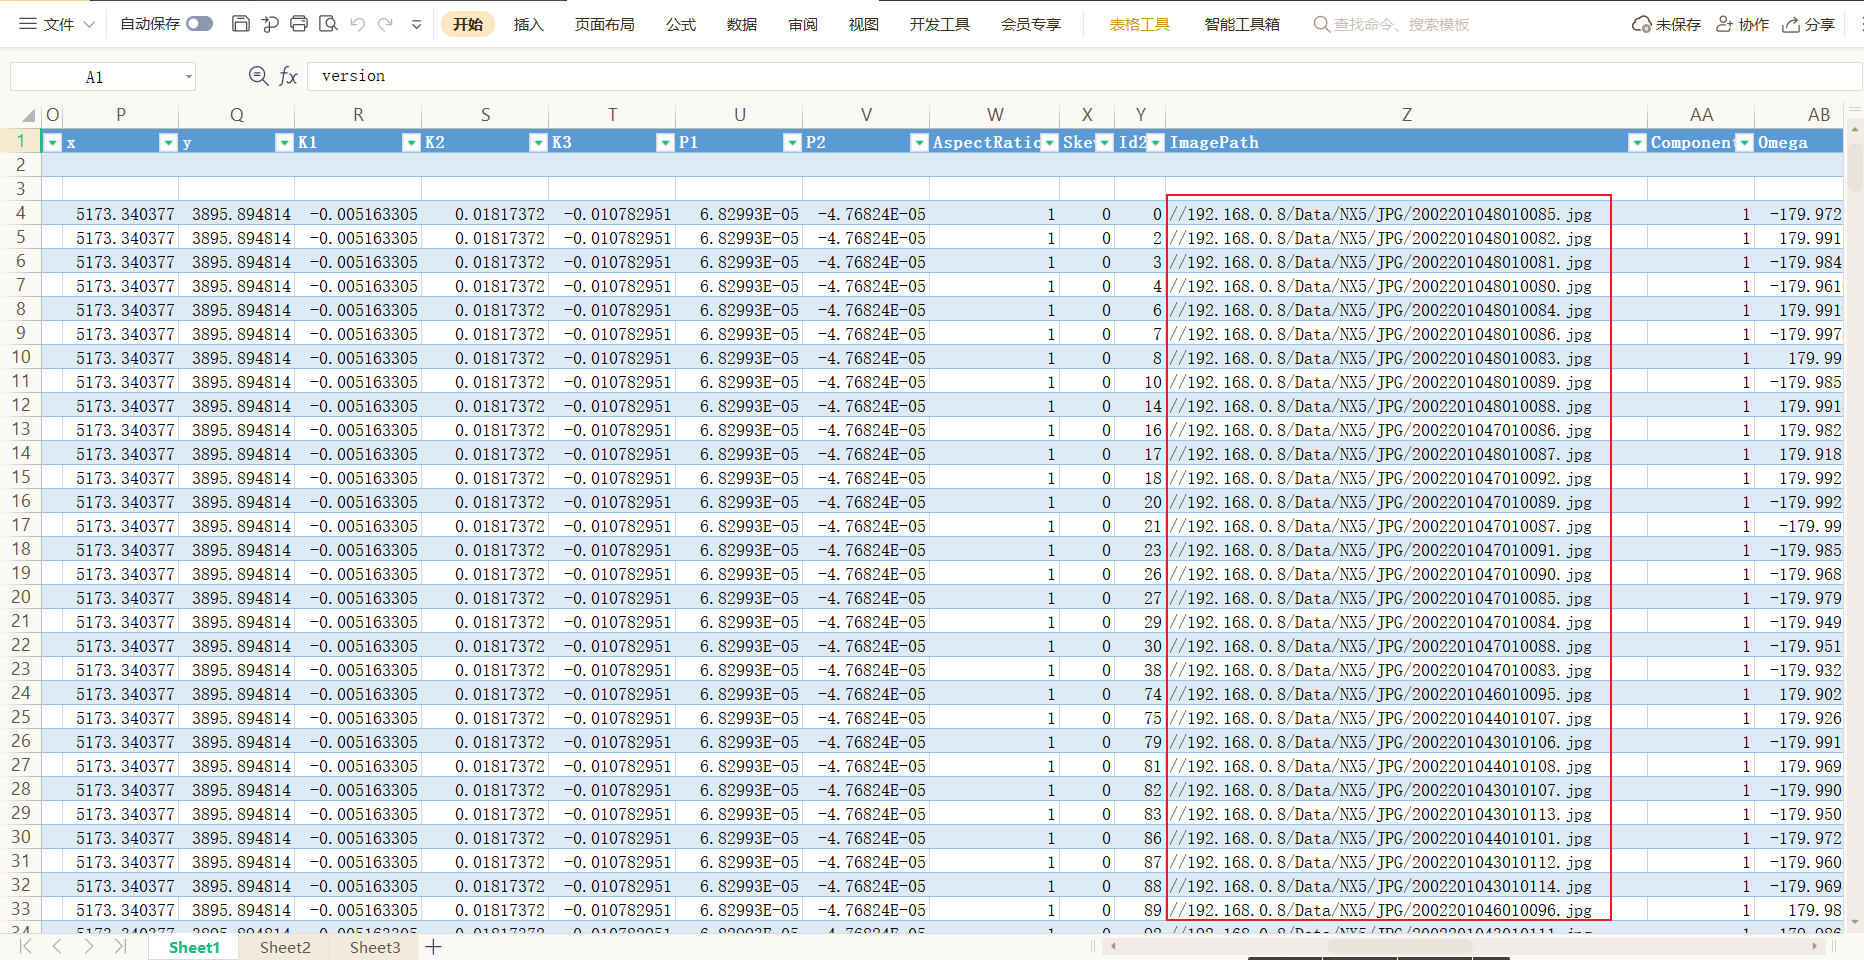Click the previous sheet navigation arrow
Screen dimensions: 1864x960
click(57, 946)
